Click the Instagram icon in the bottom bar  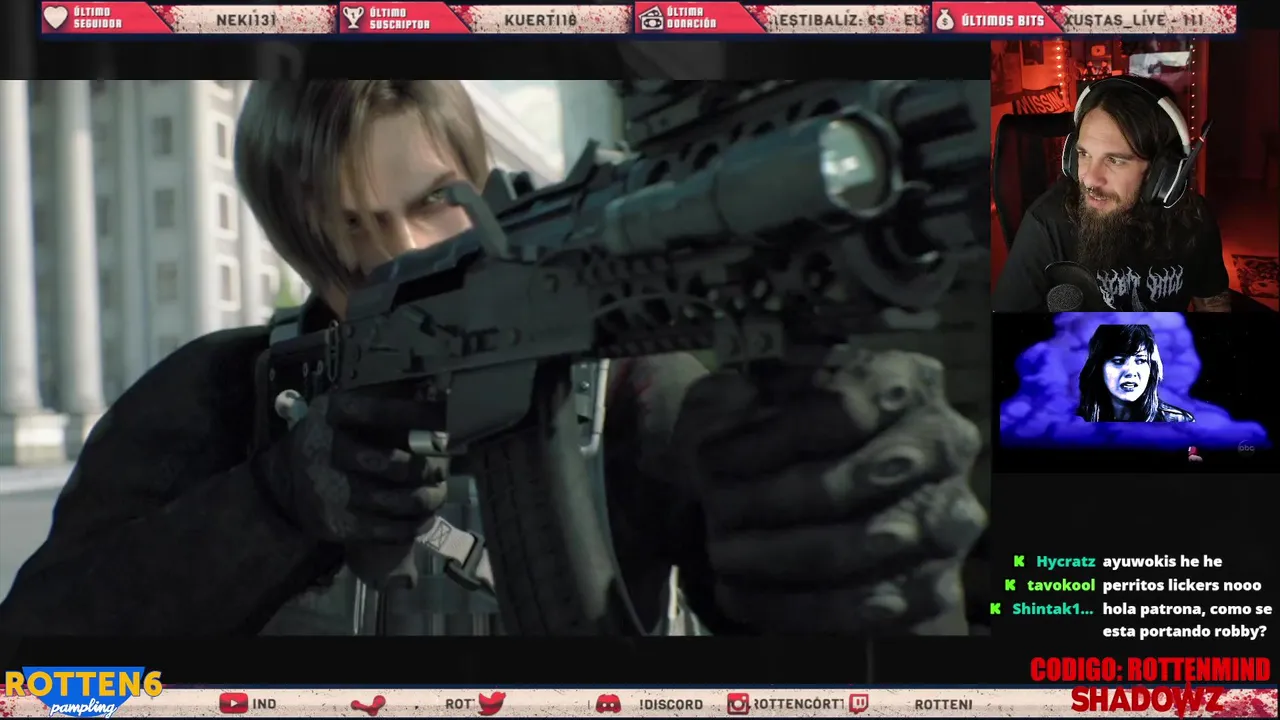738,704
